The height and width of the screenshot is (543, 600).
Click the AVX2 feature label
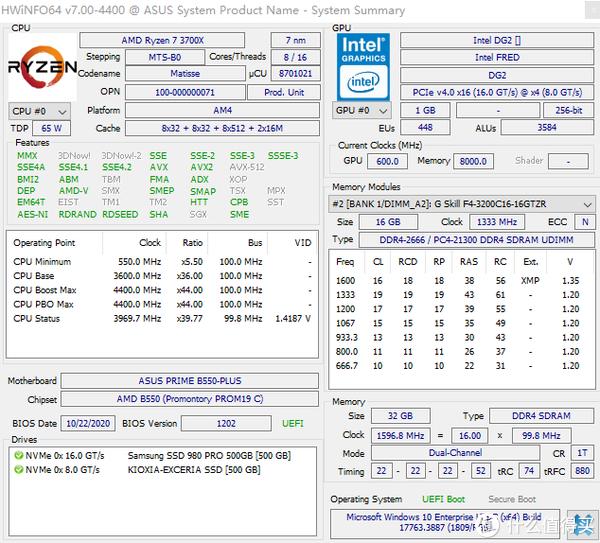(x=202, y=167)
